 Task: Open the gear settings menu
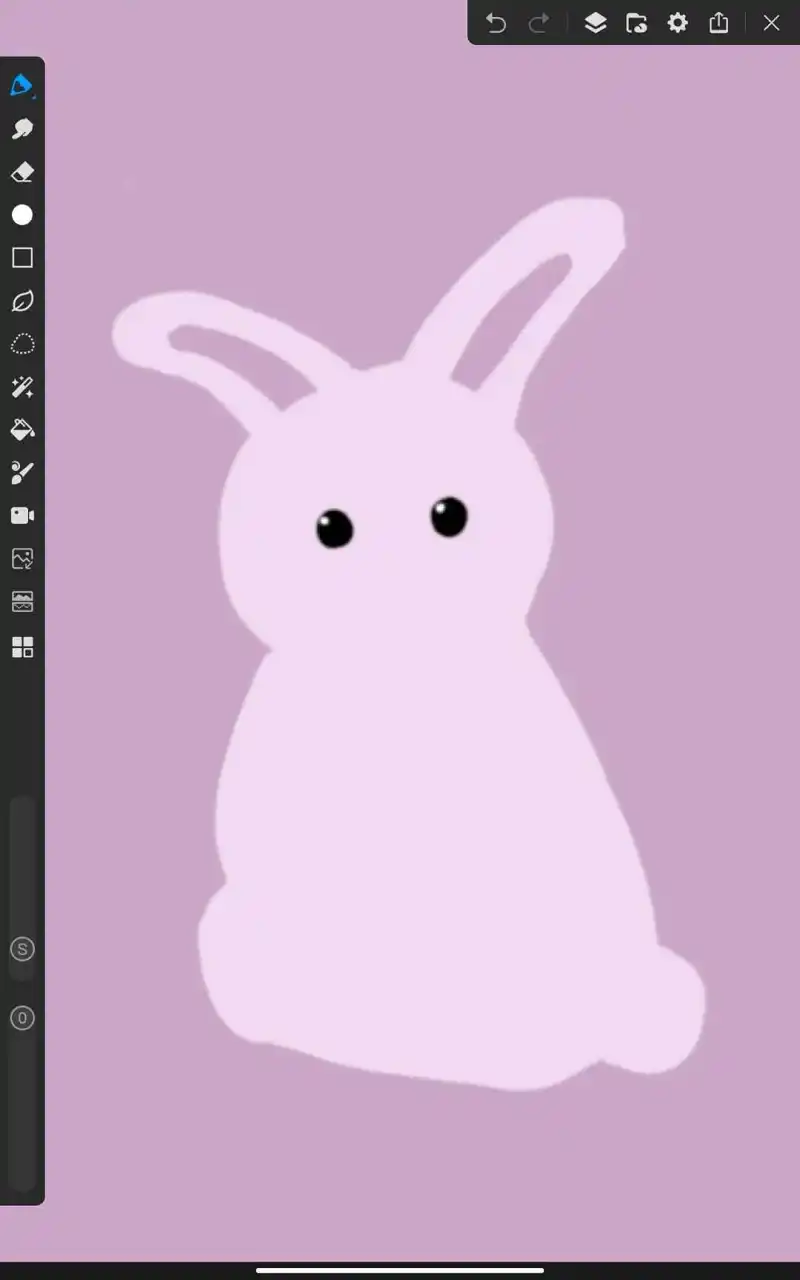point(678,23)
